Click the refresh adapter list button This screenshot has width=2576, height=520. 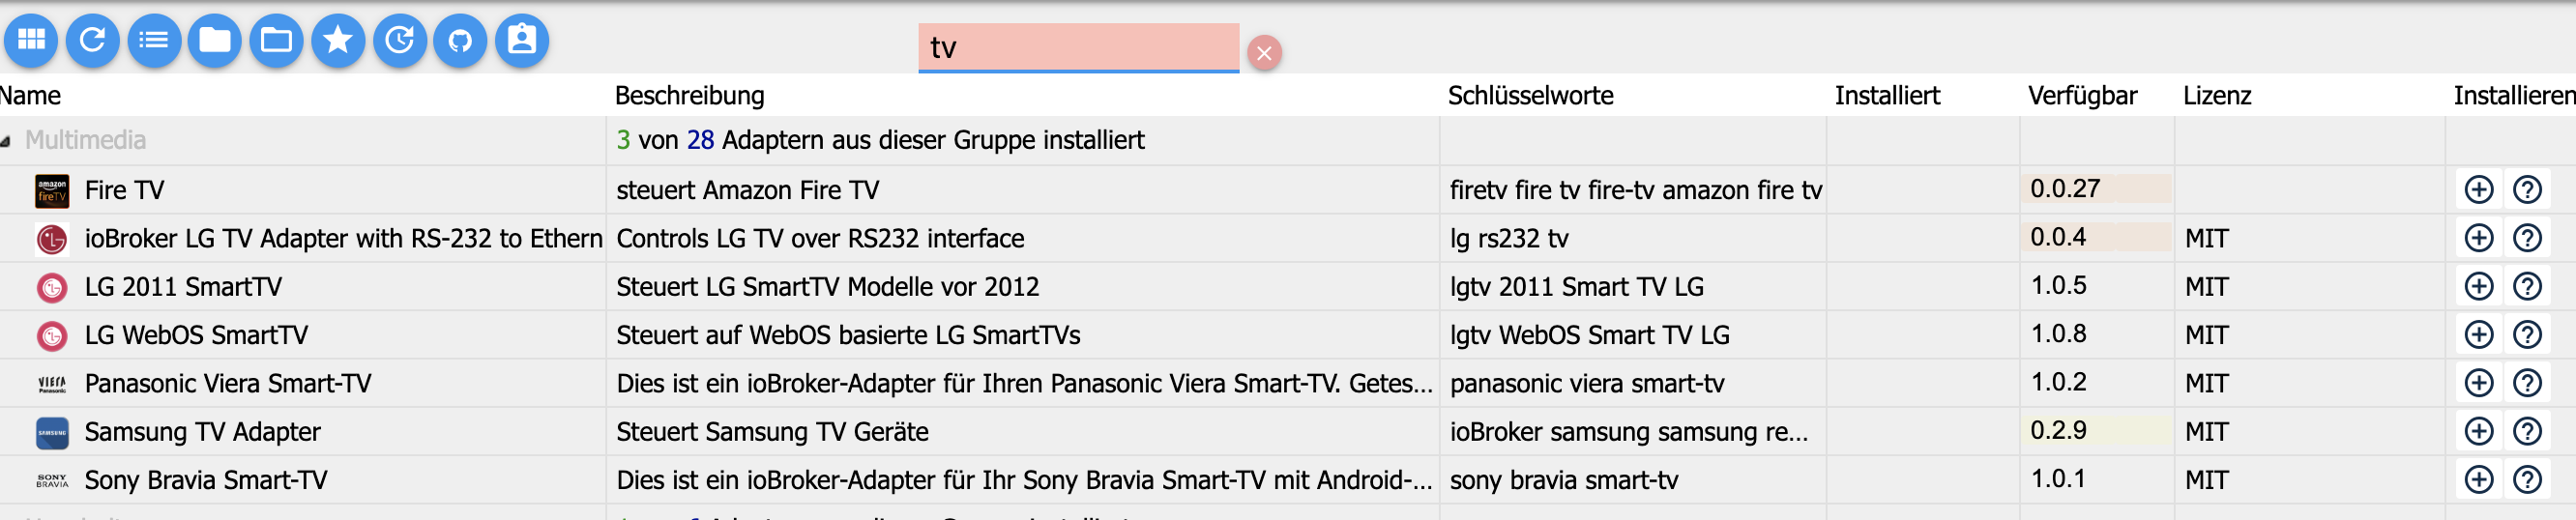(x=93, y=40)
